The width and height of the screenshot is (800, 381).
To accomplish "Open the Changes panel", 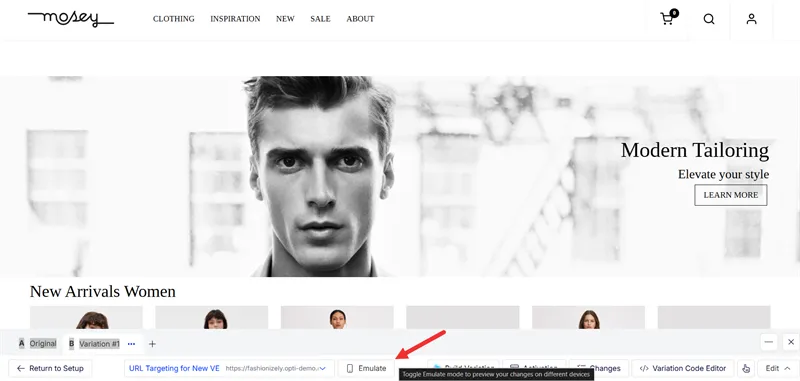I will click(x=599, y=368).
